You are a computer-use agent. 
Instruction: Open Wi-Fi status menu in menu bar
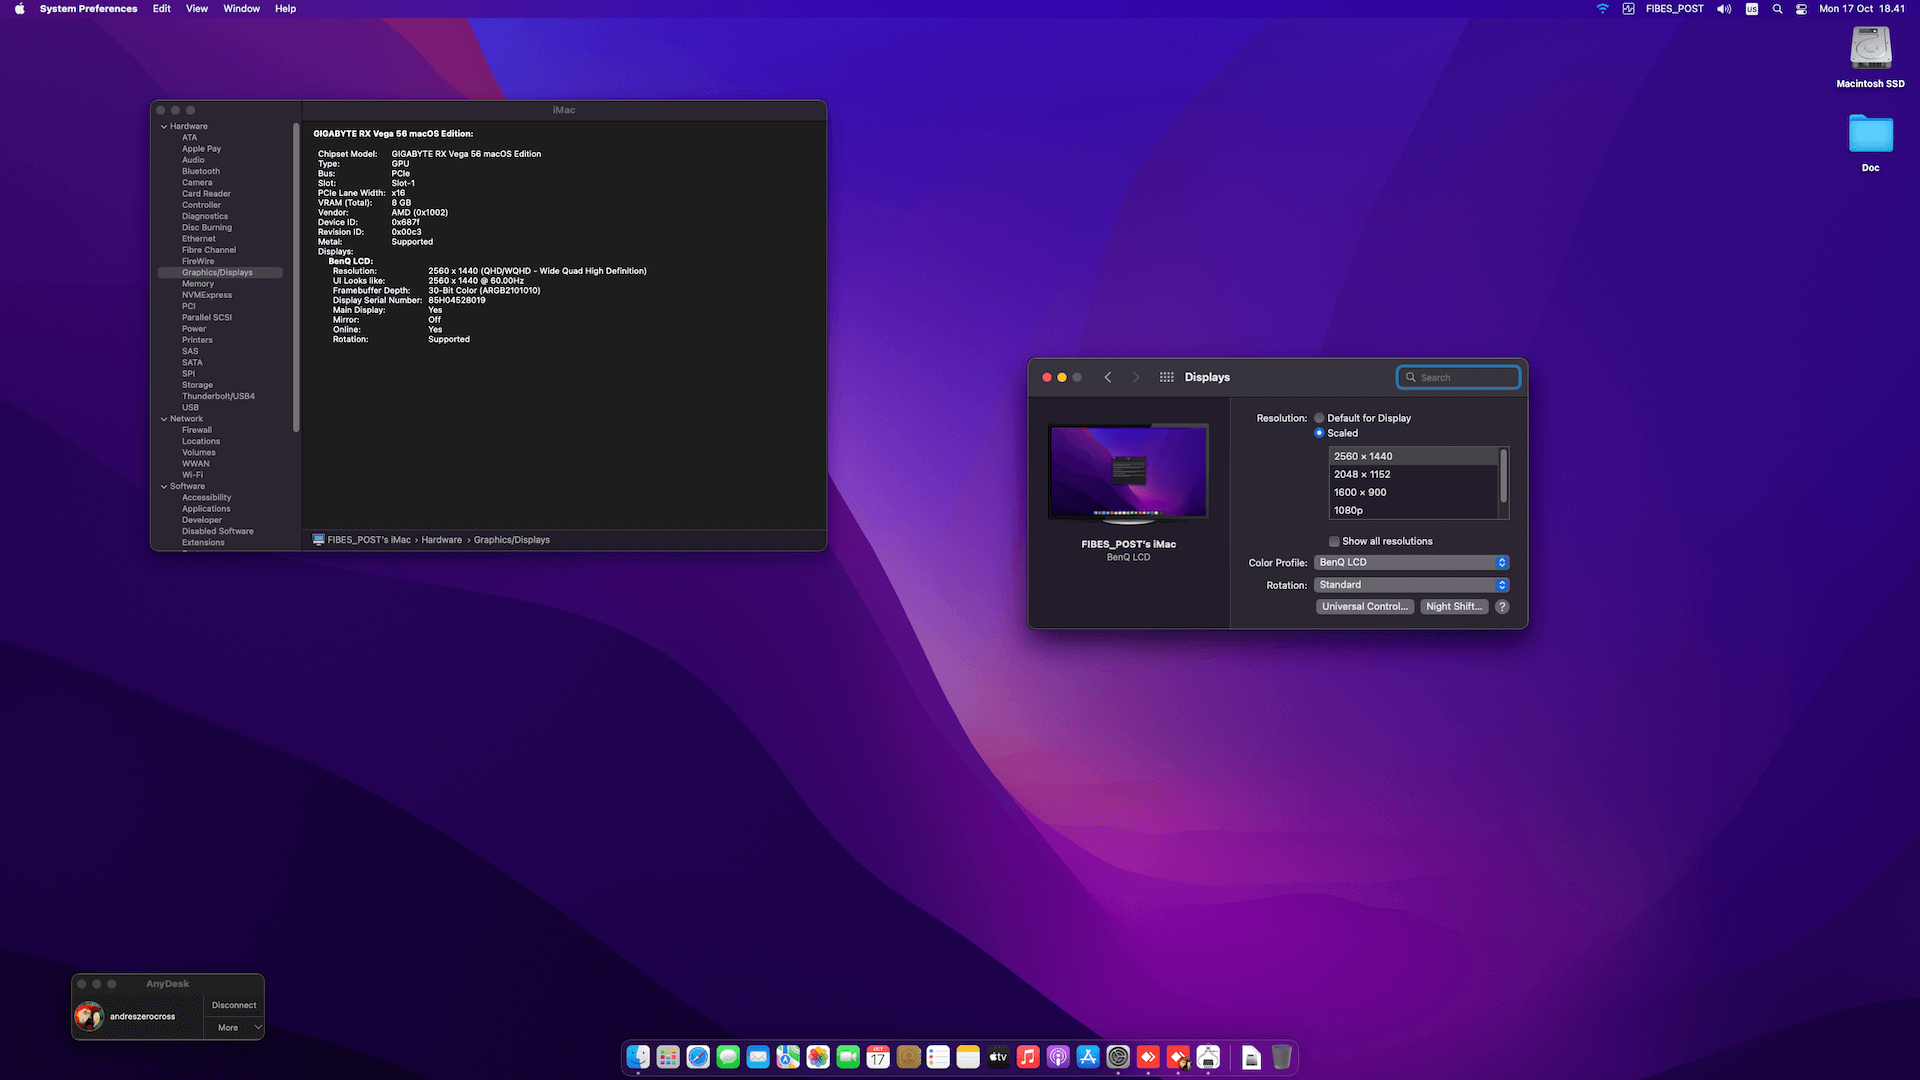pos(1602,9)
